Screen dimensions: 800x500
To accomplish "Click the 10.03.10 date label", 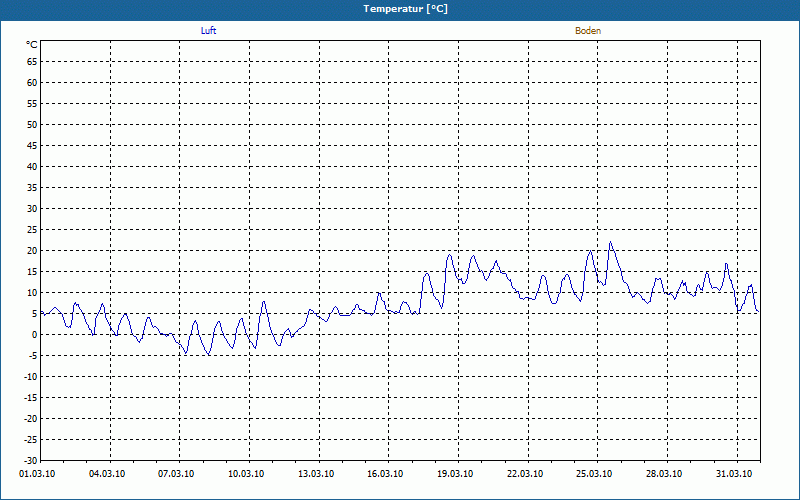I will coord(246,474).
